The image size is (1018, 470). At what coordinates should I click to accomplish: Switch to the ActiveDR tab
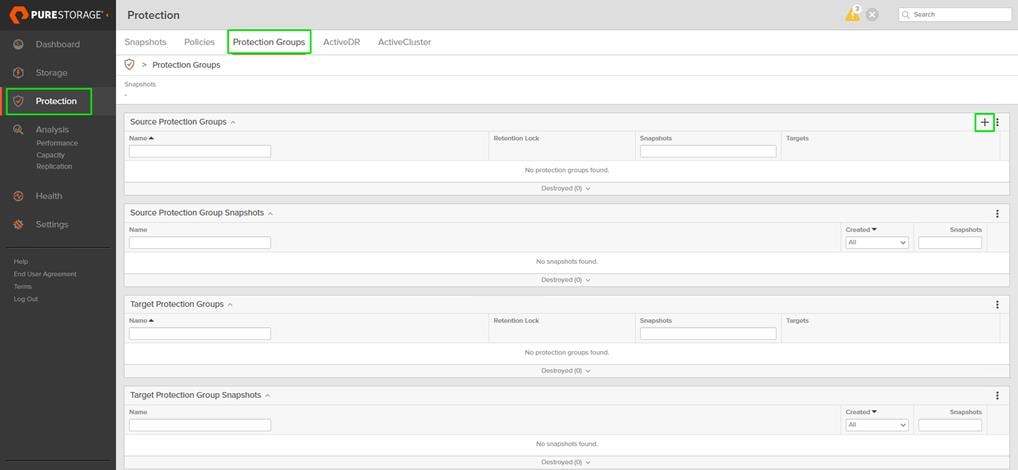click(341, 42)
